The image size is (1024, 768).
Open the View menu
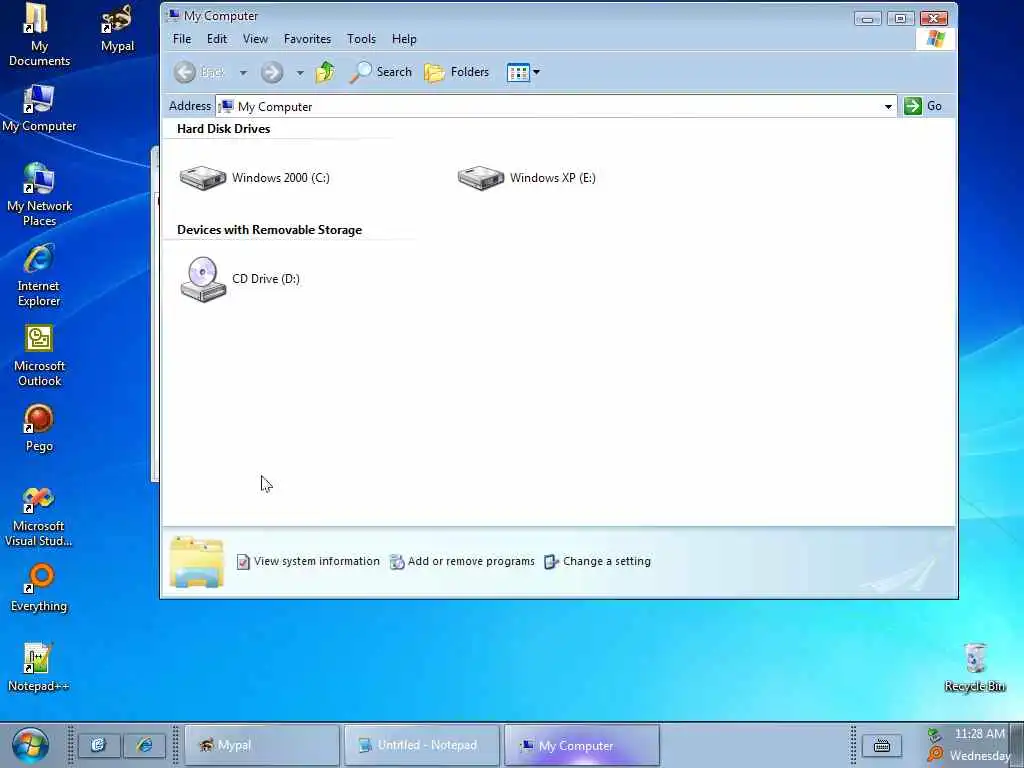(255, 39)
